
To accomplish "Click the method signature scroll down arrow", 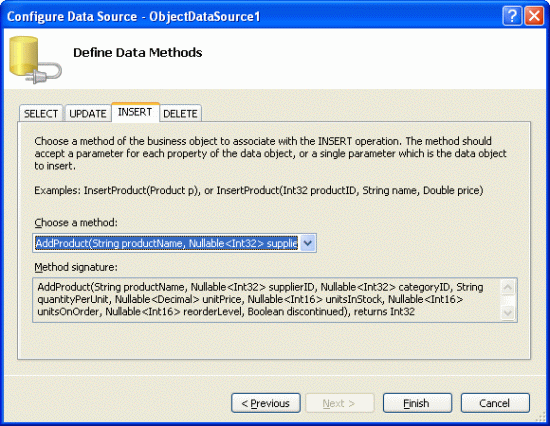I will point(508,312).
